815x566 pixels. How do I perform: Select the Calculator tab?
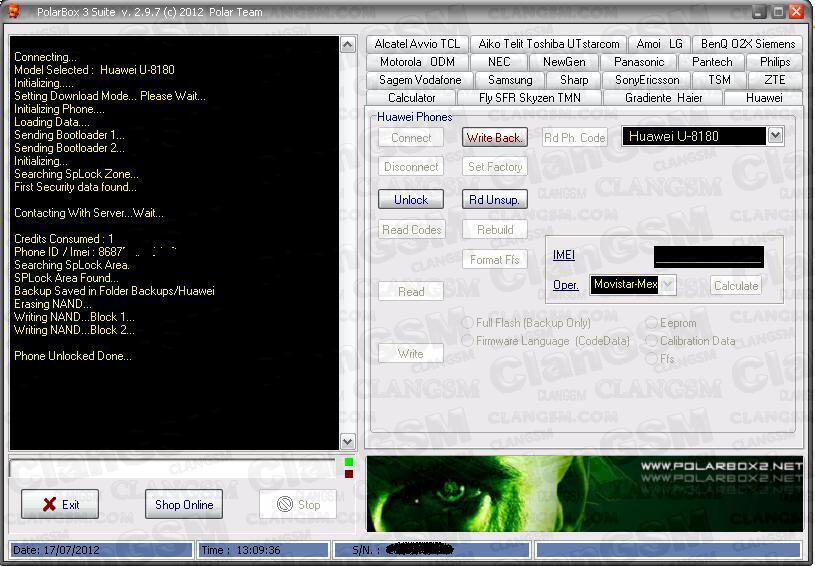[411, 98]
